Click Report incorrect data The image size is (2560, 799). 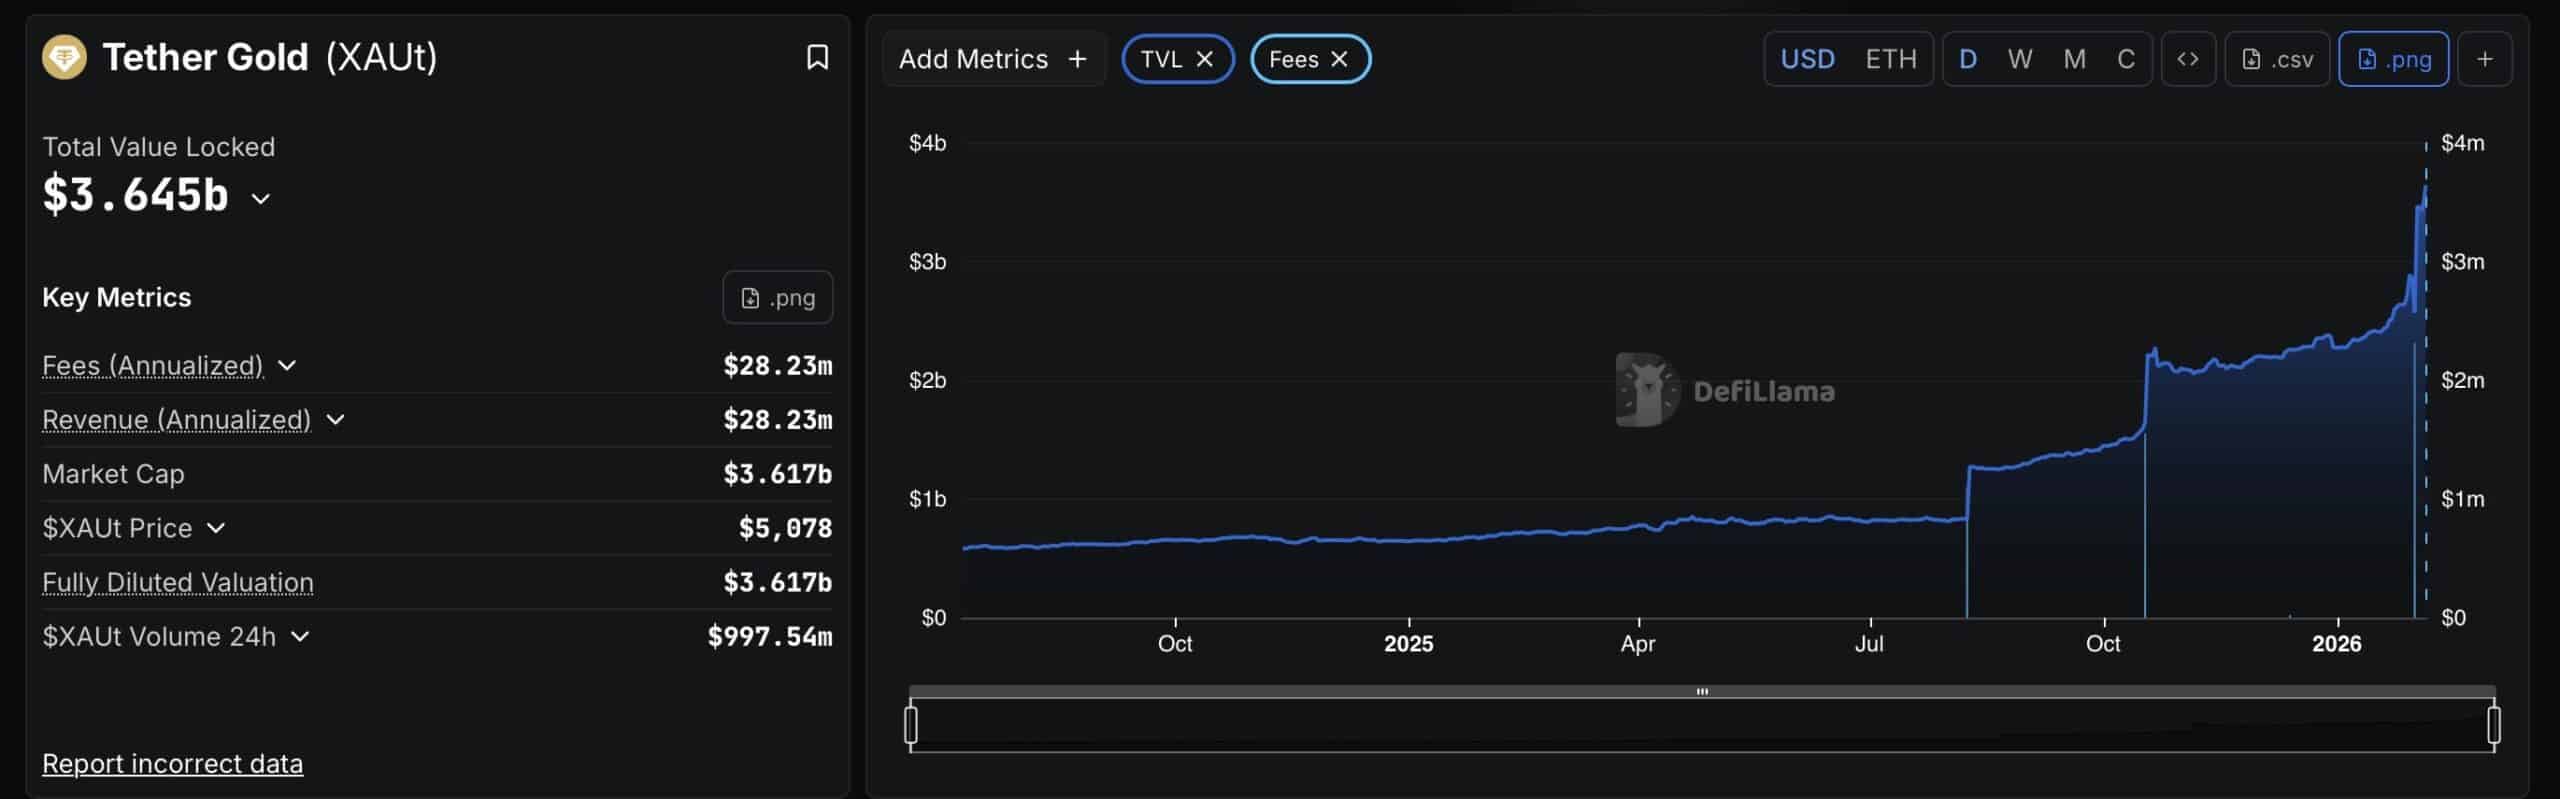(x=172, y=763)
